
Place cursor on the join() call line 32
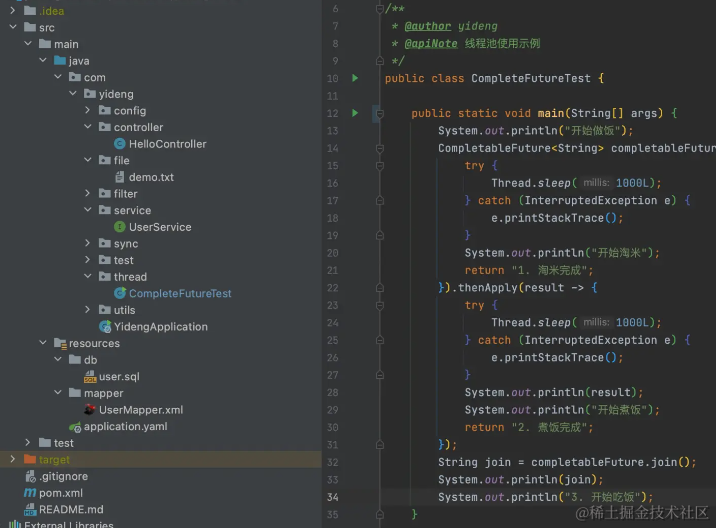click(566, 462)
